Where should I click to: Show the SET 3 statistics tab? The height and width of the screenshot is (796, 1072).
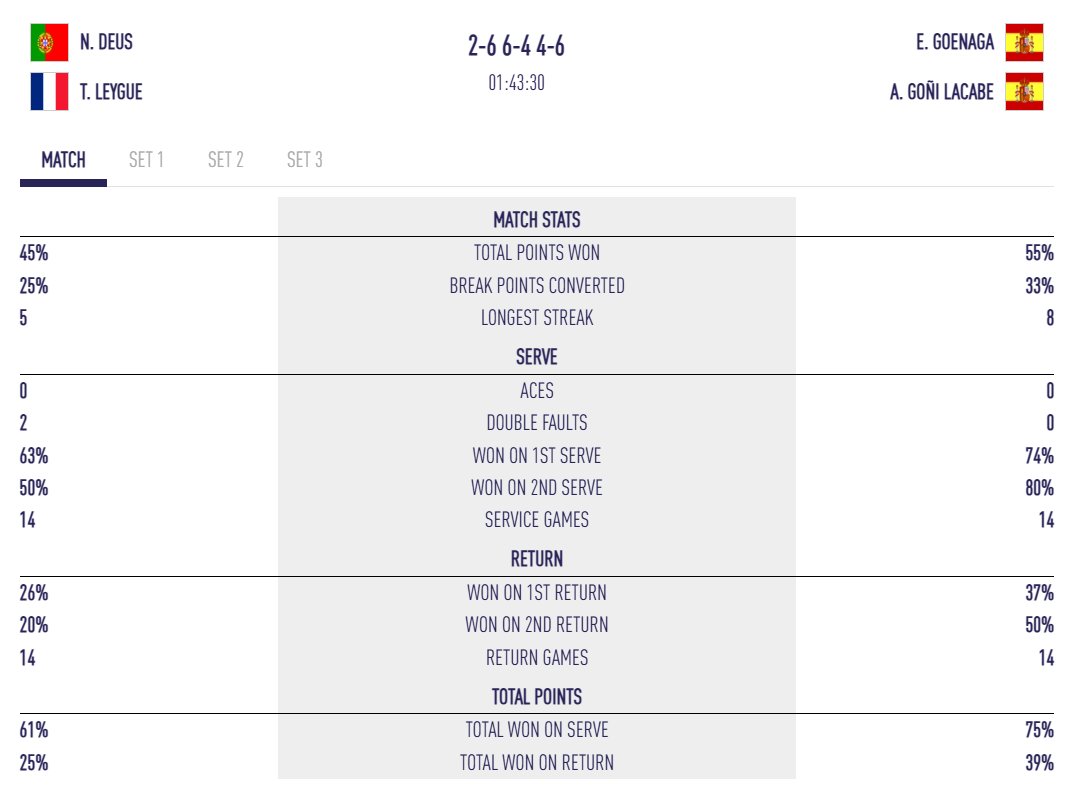pos(304,160)
